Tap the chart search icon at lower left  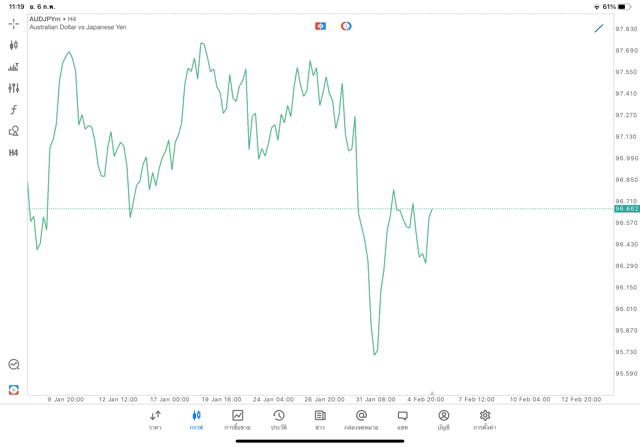click(x=14, y=365)
